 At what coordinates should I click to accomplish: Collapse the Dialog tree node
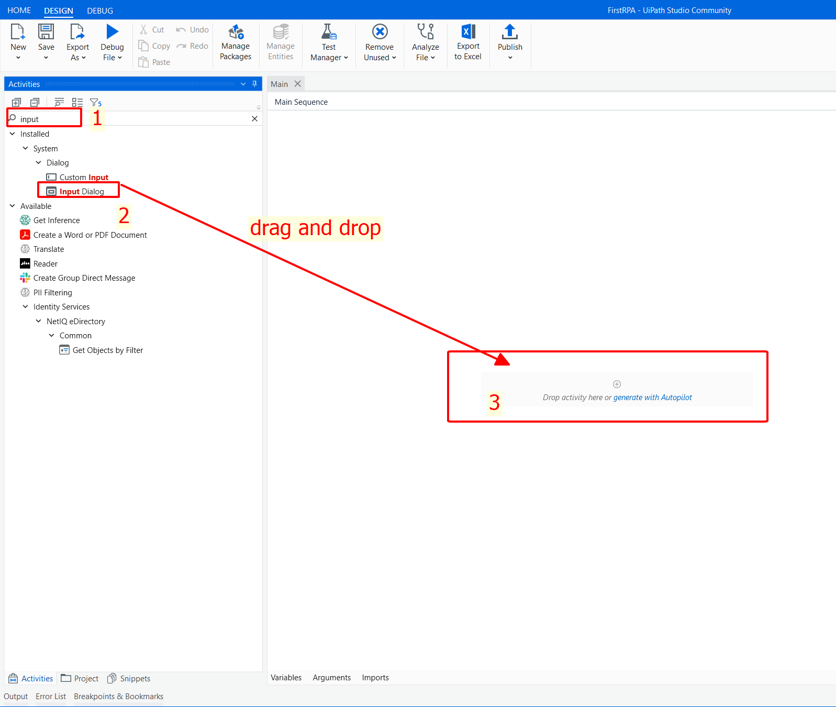tap(38, 163)
